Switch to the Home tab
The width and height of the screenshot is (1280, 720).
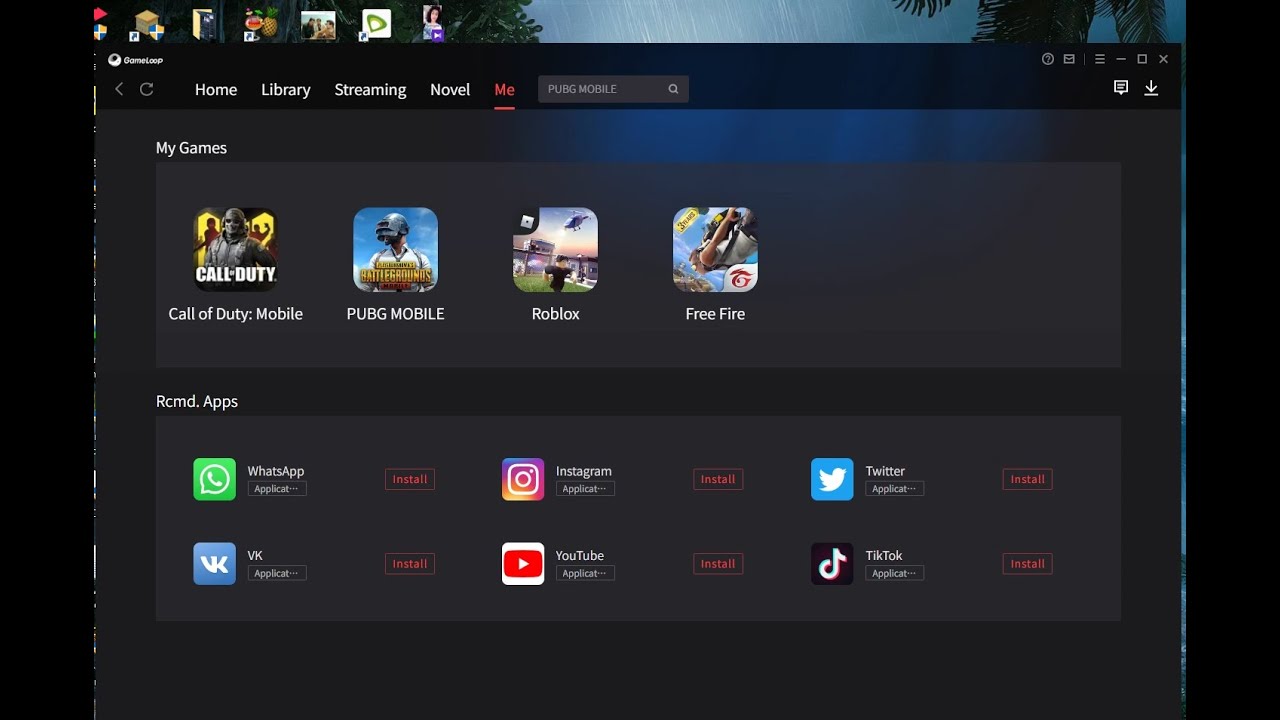(x=216, y=89)
